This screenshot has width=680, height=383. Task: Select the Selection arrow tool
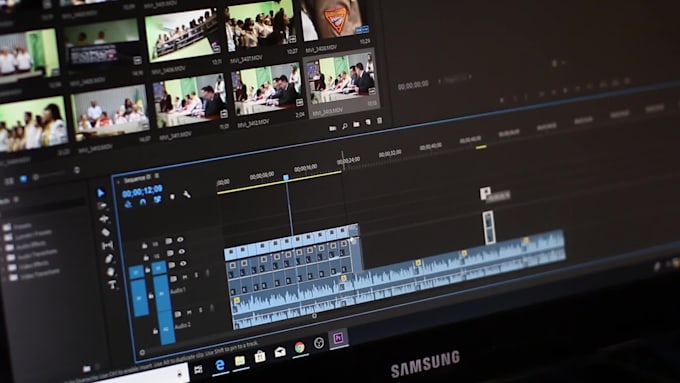coord(101,193)
